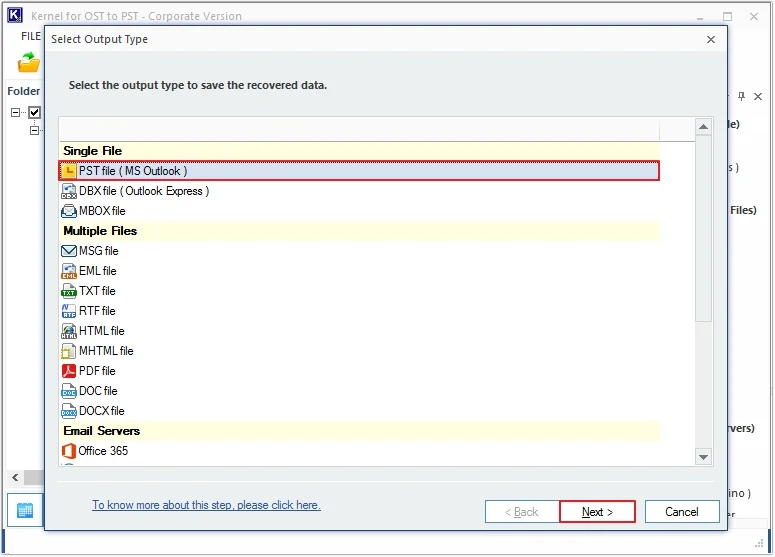Select 'HTML file' row

coord(359,331)
